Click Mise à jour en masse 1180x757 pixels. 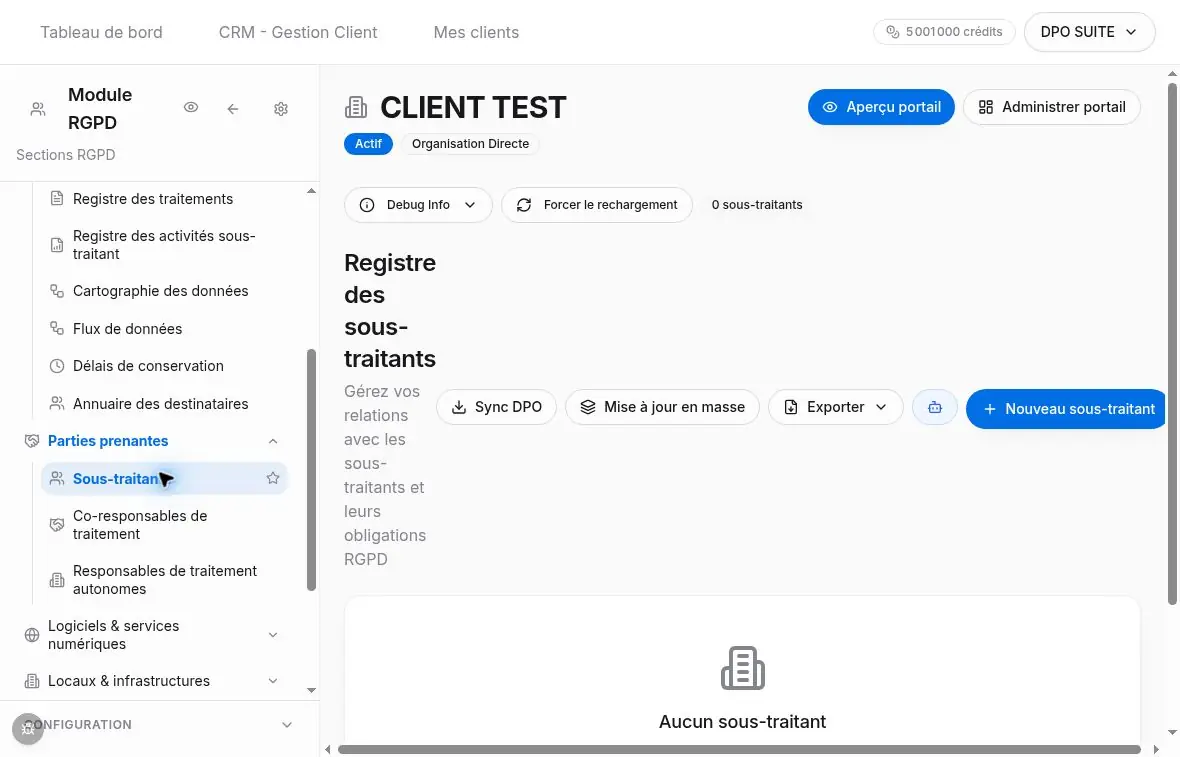[662, 407]
